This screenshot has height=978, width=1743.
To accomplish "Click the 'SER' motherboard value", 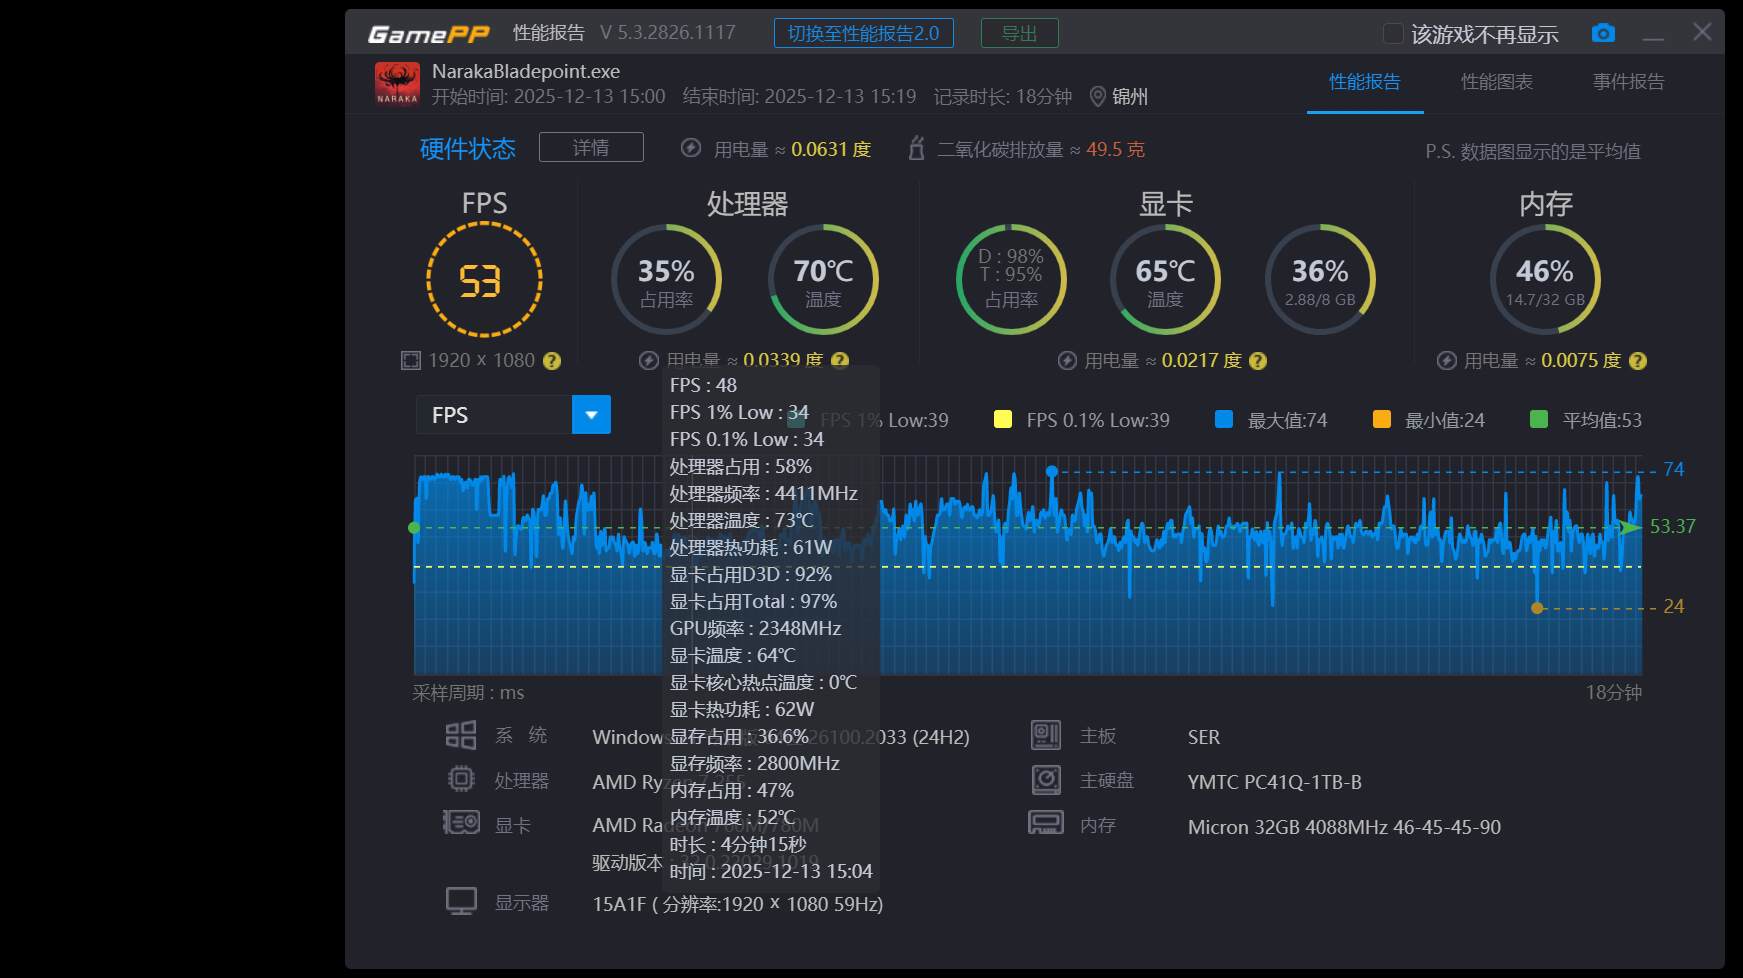I will tap(1204, 737).
